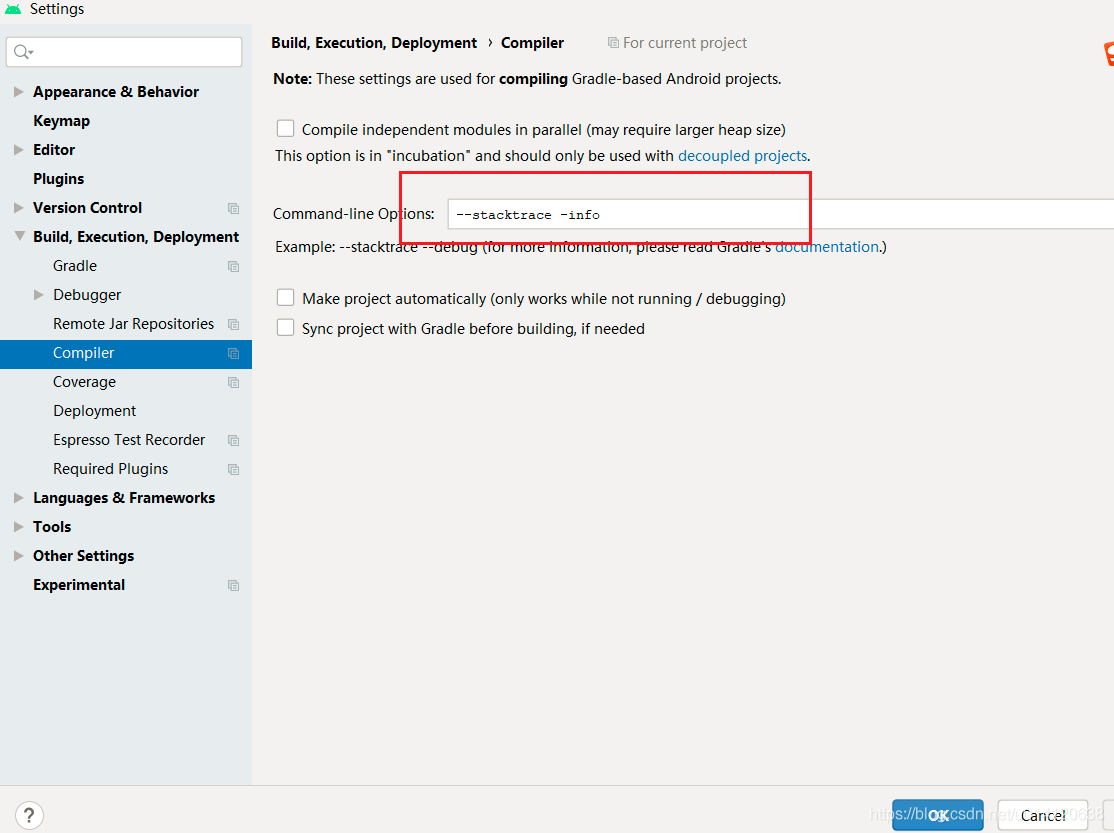Collapse the Build, Execution, Deployment section

tap(19, 236)
